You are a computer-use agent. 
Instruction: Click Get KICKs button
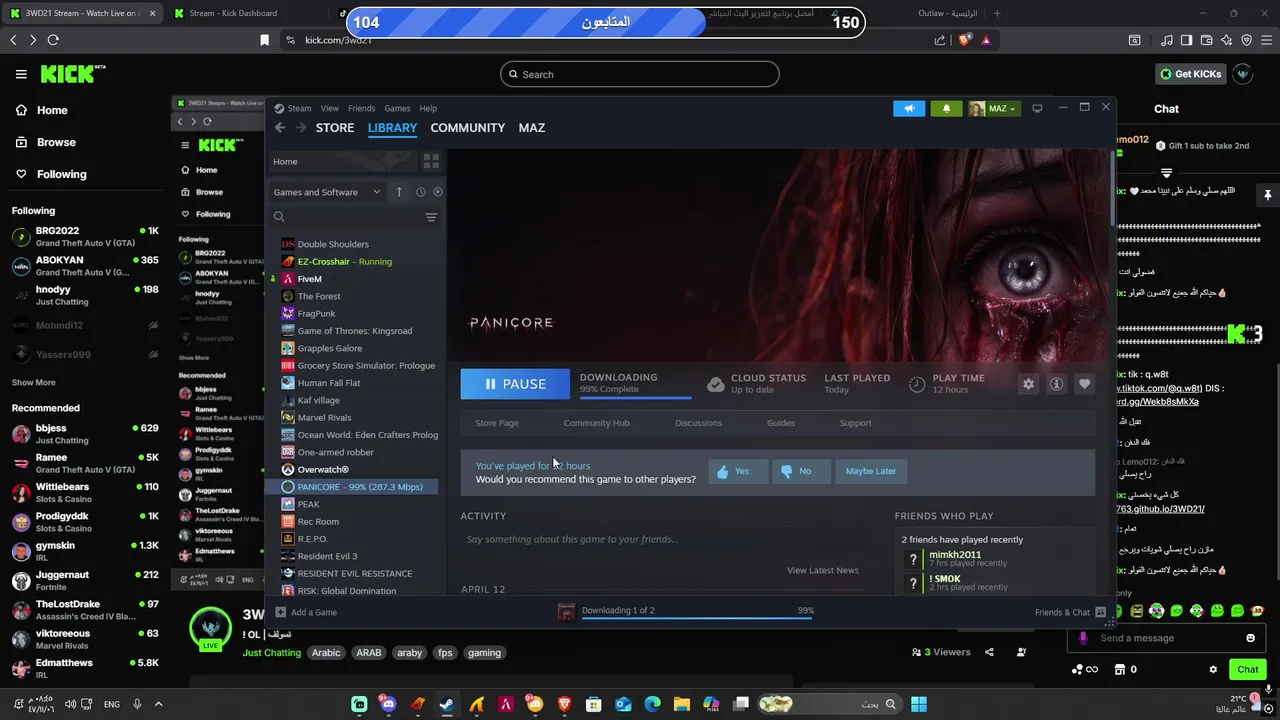1190,74
